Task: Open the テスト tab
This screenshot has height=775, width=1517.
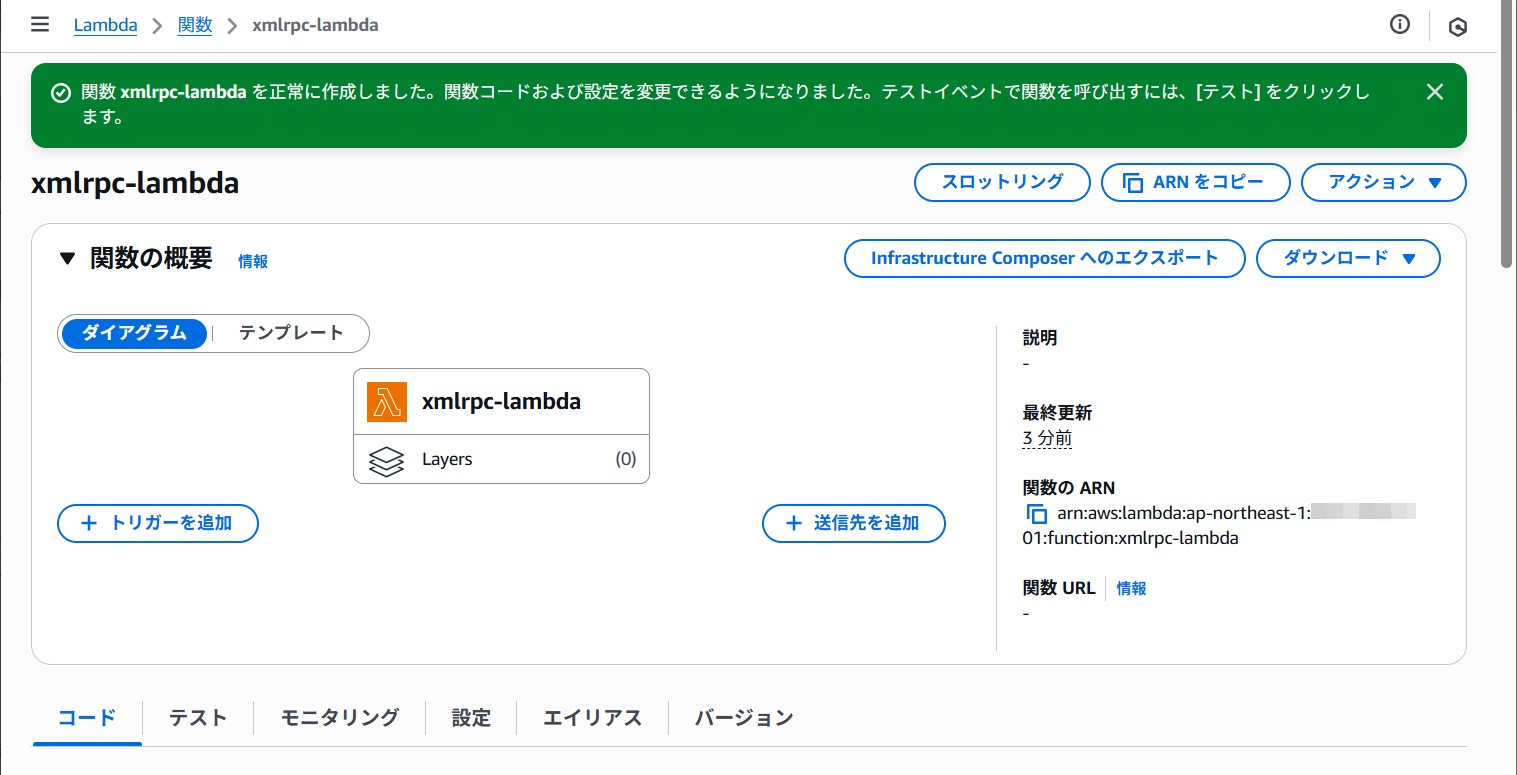Action: (198, 717)
